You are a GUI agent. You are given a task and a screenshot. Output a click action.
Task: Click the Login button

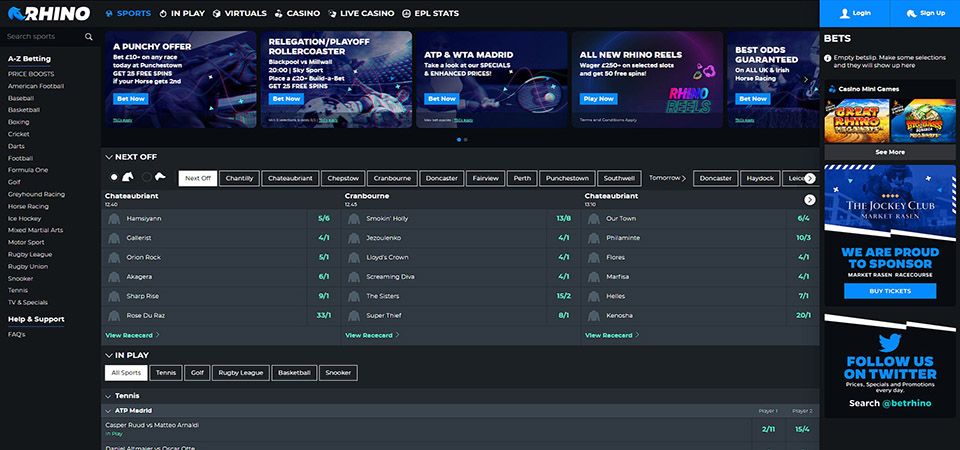coord(854,13)
